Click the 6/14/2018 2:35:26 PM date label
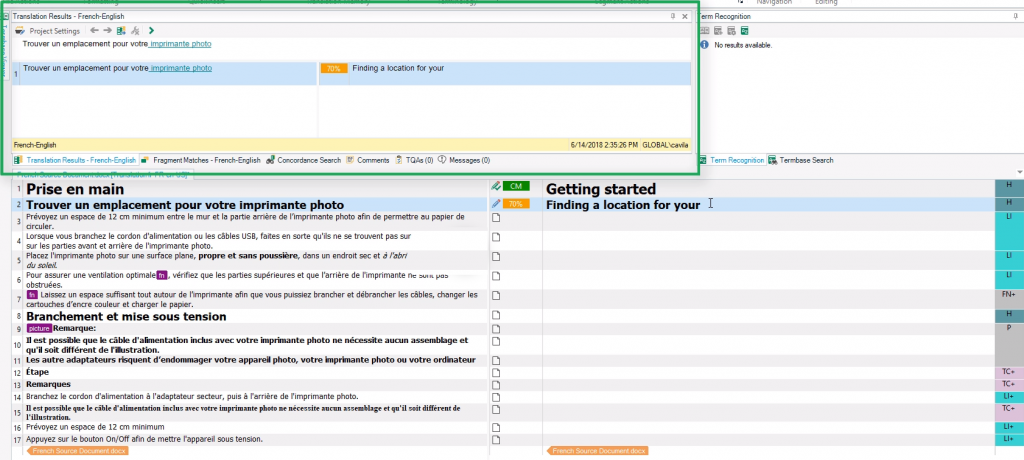This screenshot has width=1024, height=460. (603, 145)
